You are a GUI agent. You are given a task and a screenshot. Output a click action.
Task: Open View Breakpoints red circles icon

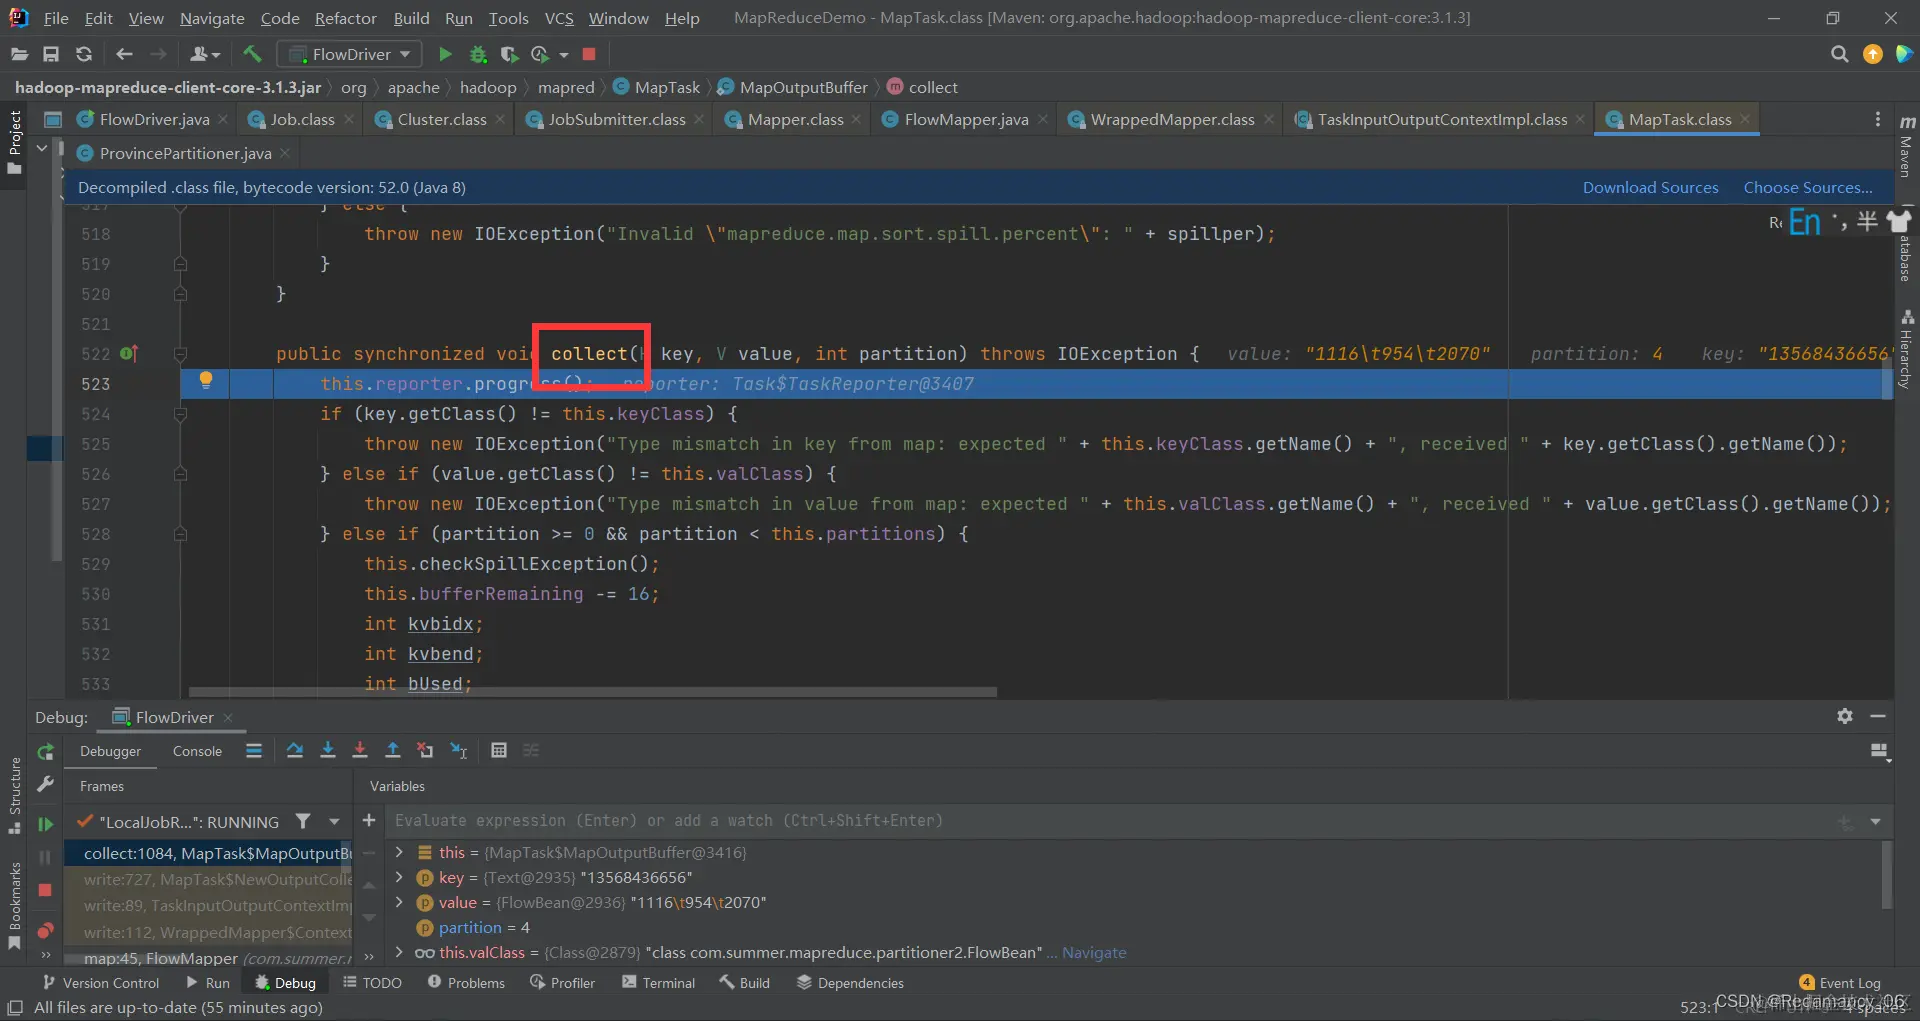coord(45,931)
